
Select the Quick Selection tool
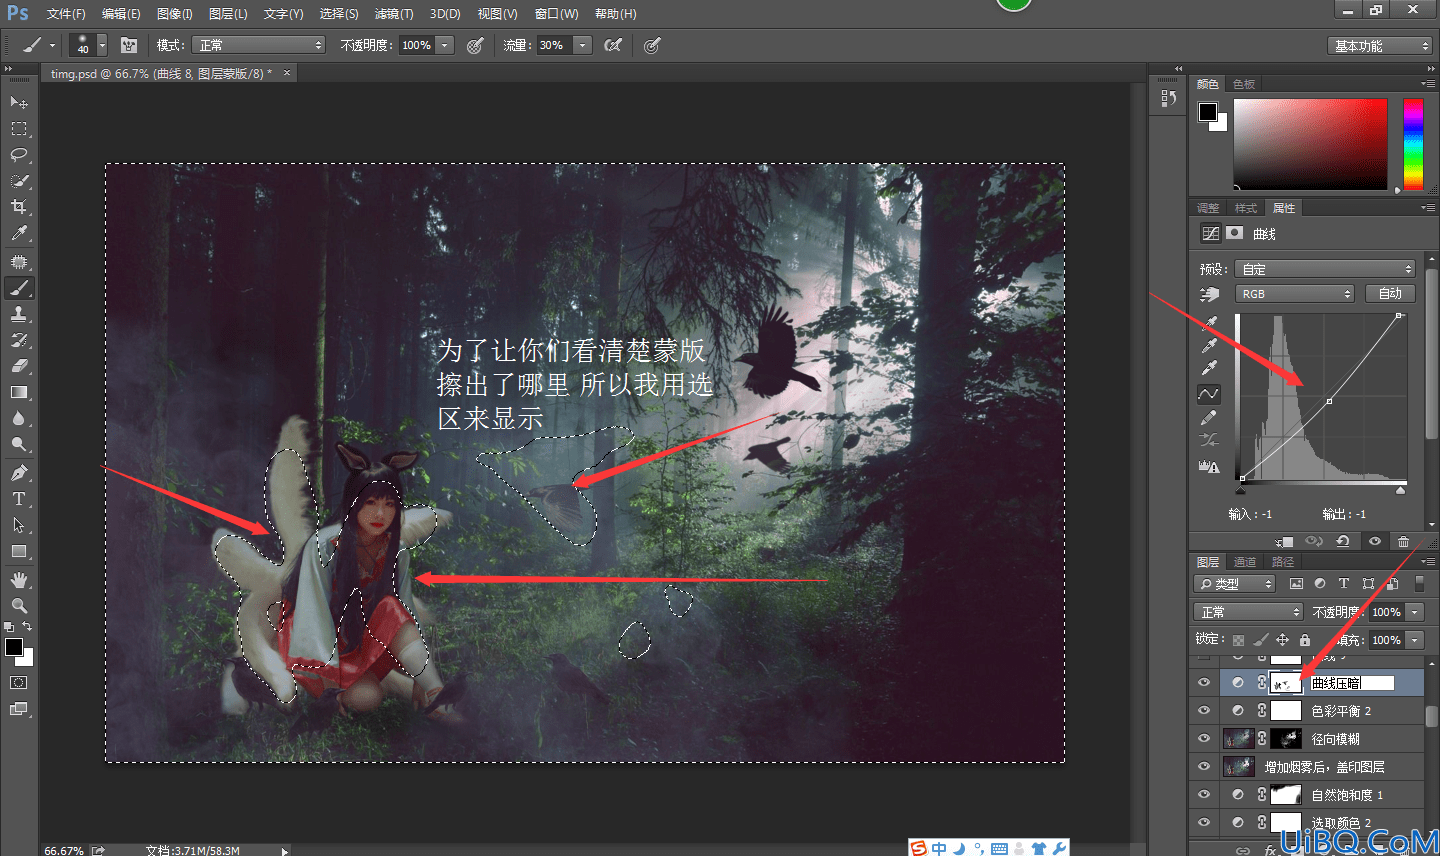19,181
